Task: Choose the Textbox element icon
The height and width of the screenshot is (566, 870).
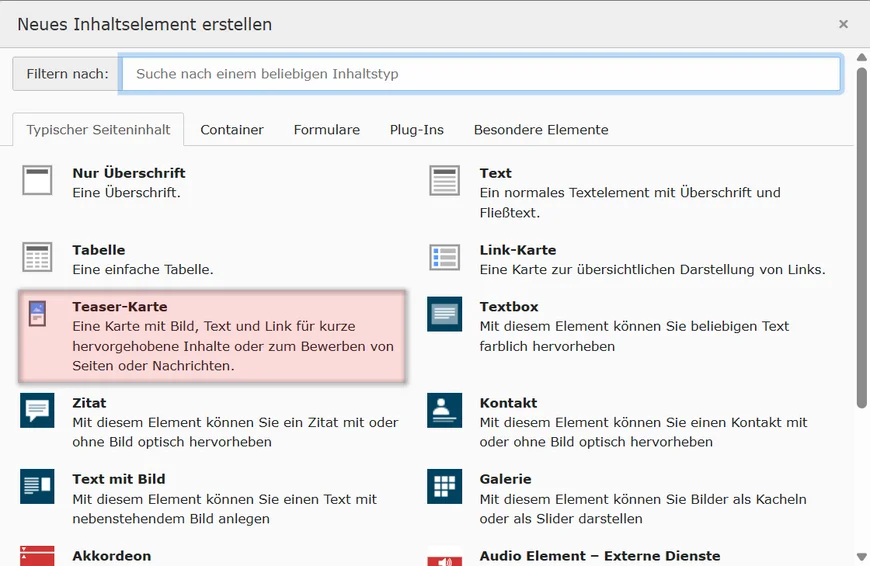Action: [444, 314]
